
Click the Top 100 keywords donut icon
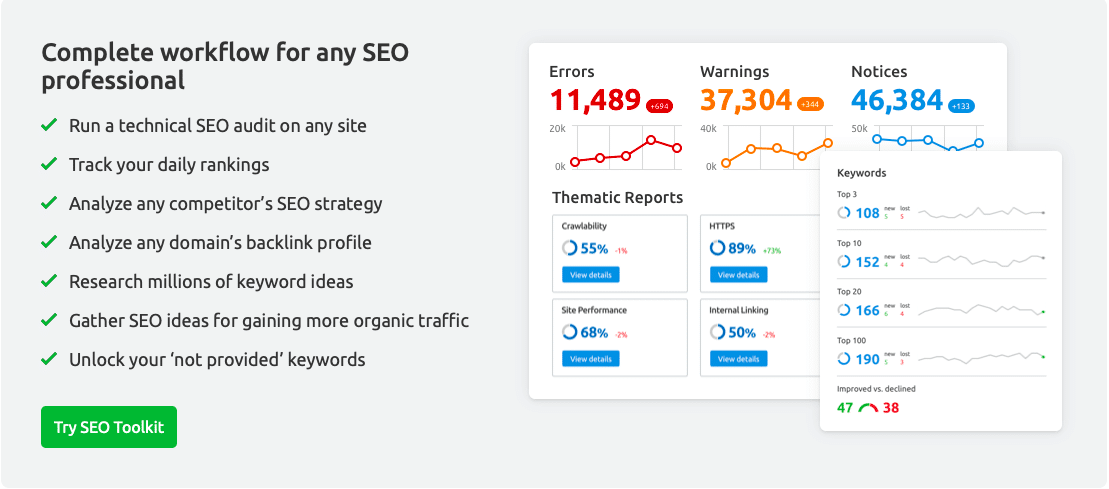[844, 359]
